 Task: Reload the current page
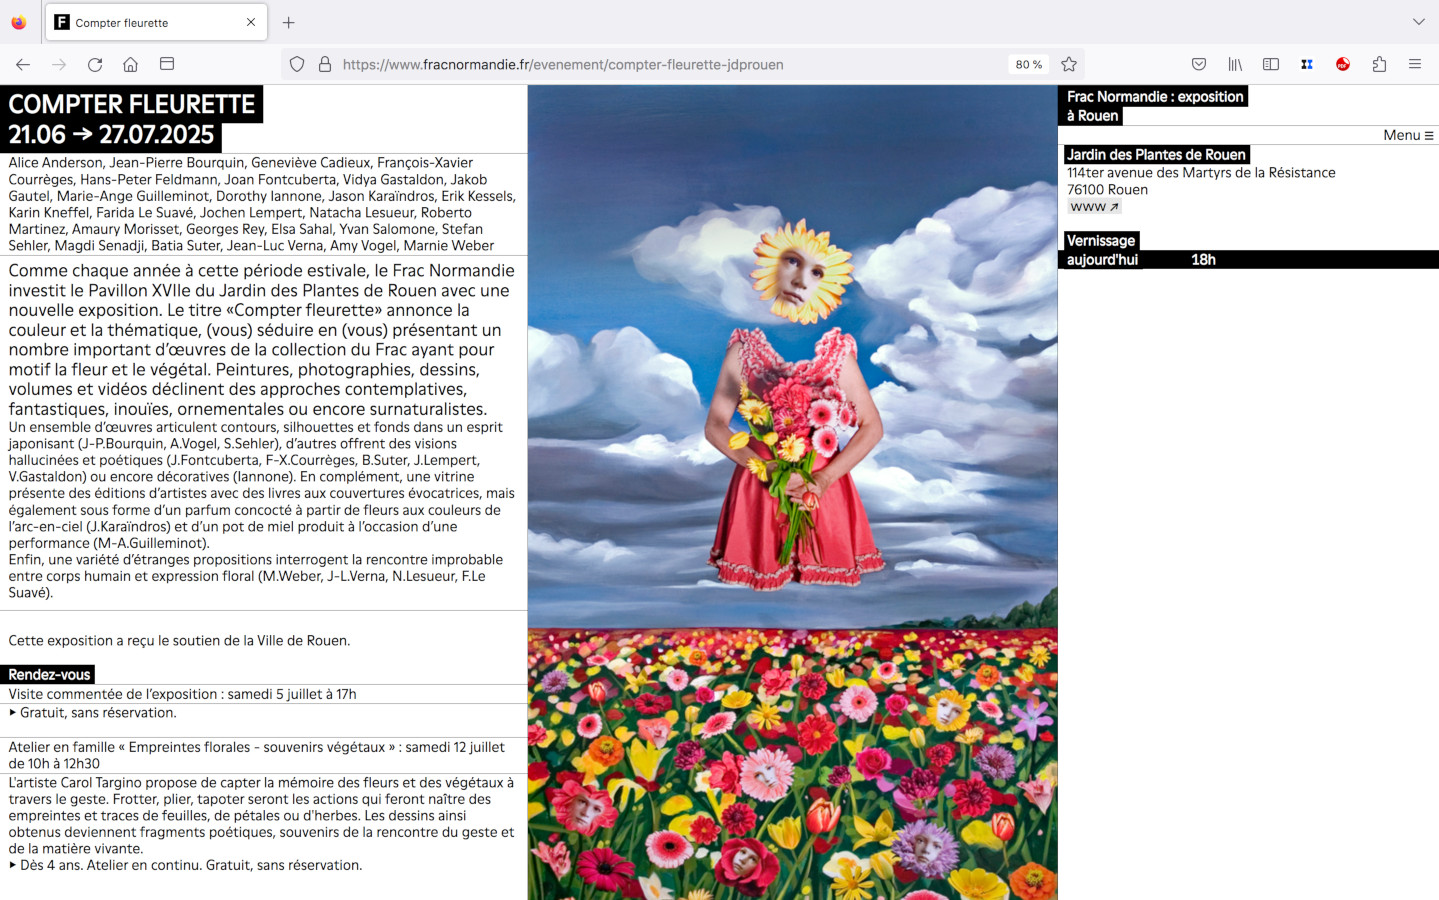pos(95,64)
